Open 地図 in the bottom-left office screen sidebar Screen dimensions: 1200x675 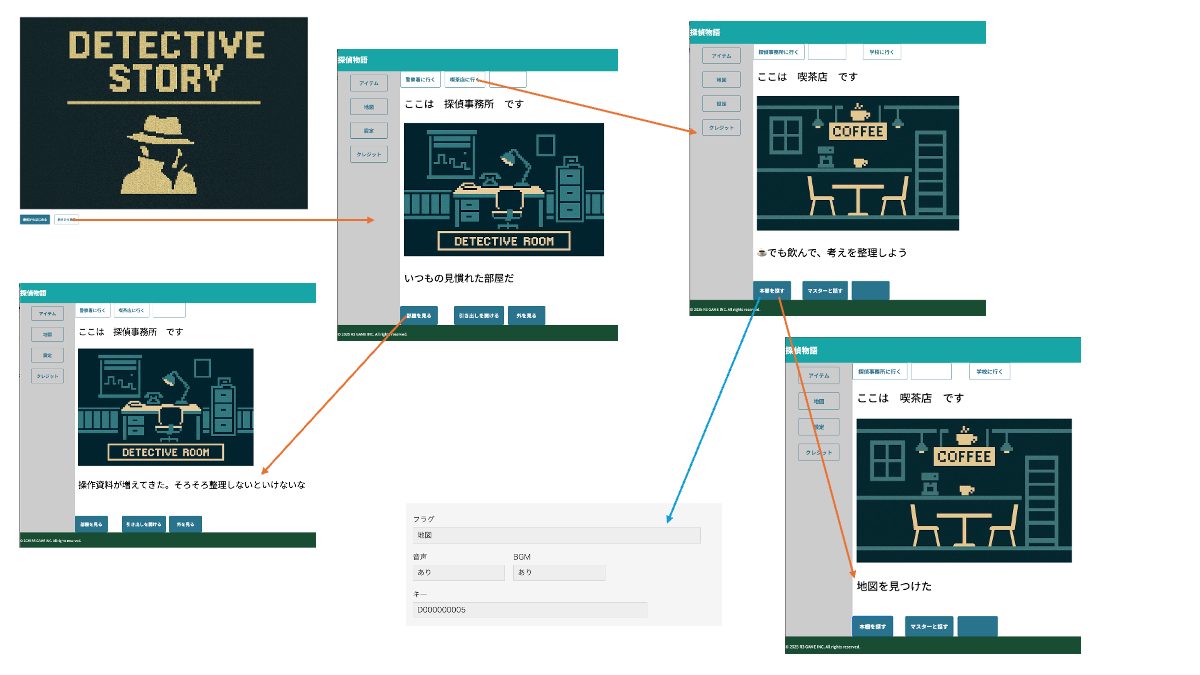(x=47, y=335)
